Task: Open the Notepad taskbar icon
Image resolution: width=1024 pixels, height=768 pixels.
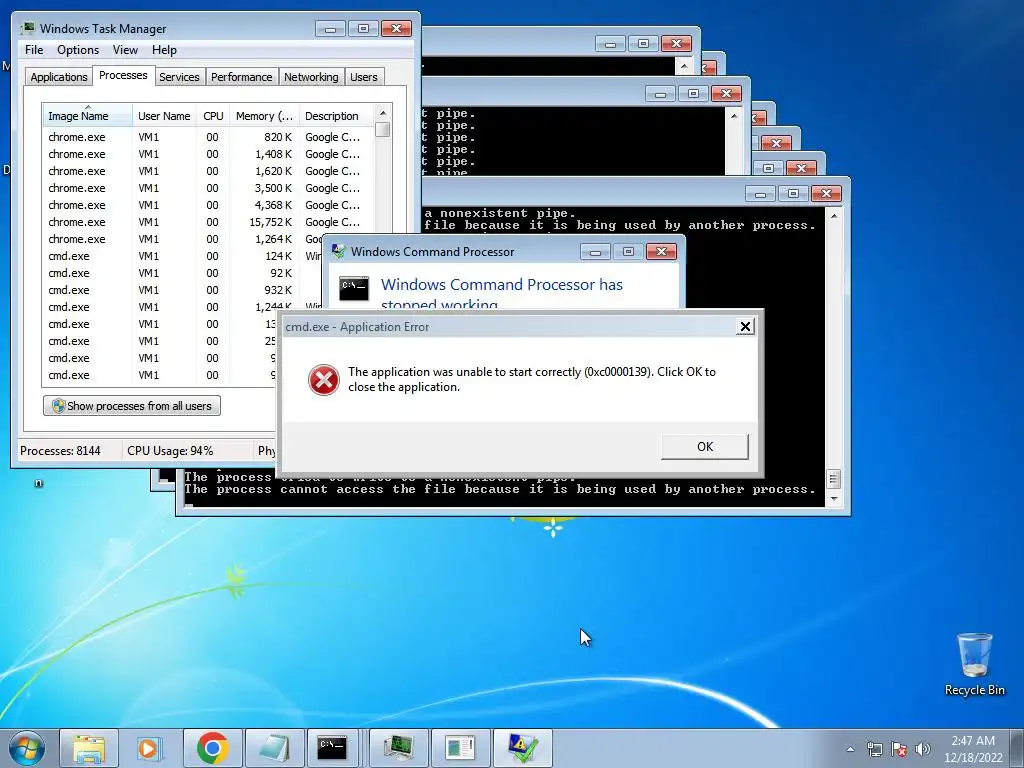Action: pos(273,748)
